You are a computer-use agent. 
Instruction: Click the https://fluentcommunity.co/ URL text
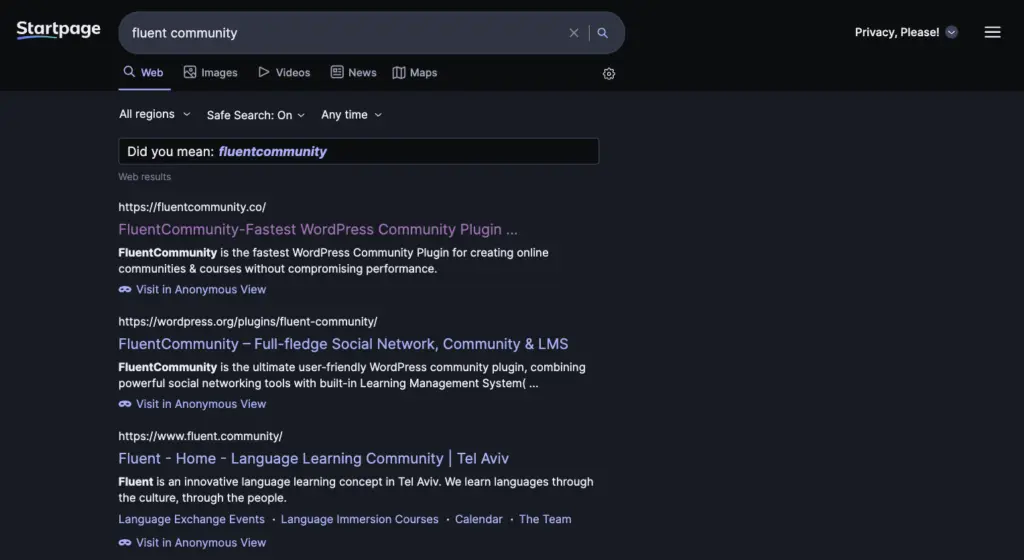click(192, 207)
